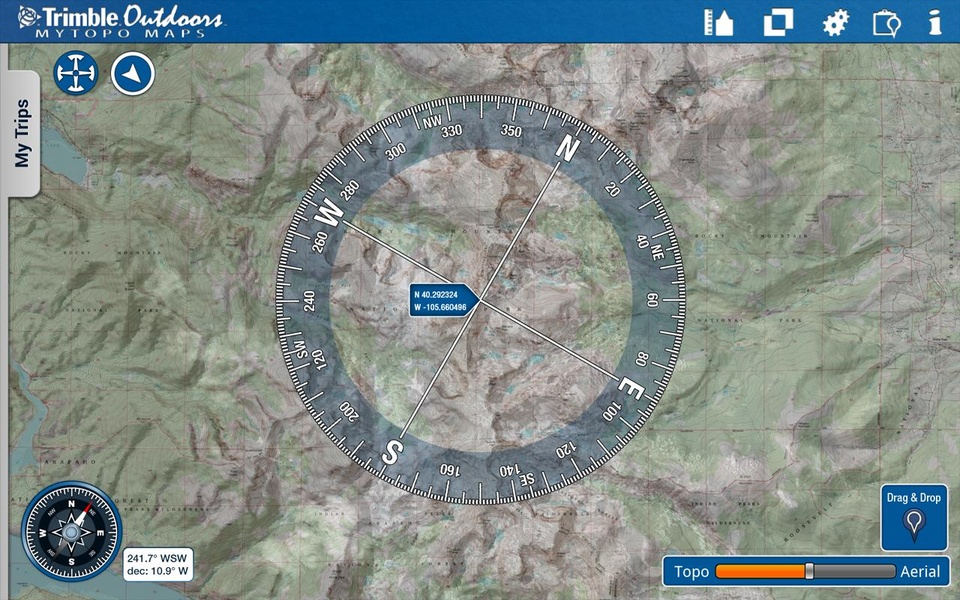Click the small compass widget at bottom left
960x600 pixels.
point(72,531)
